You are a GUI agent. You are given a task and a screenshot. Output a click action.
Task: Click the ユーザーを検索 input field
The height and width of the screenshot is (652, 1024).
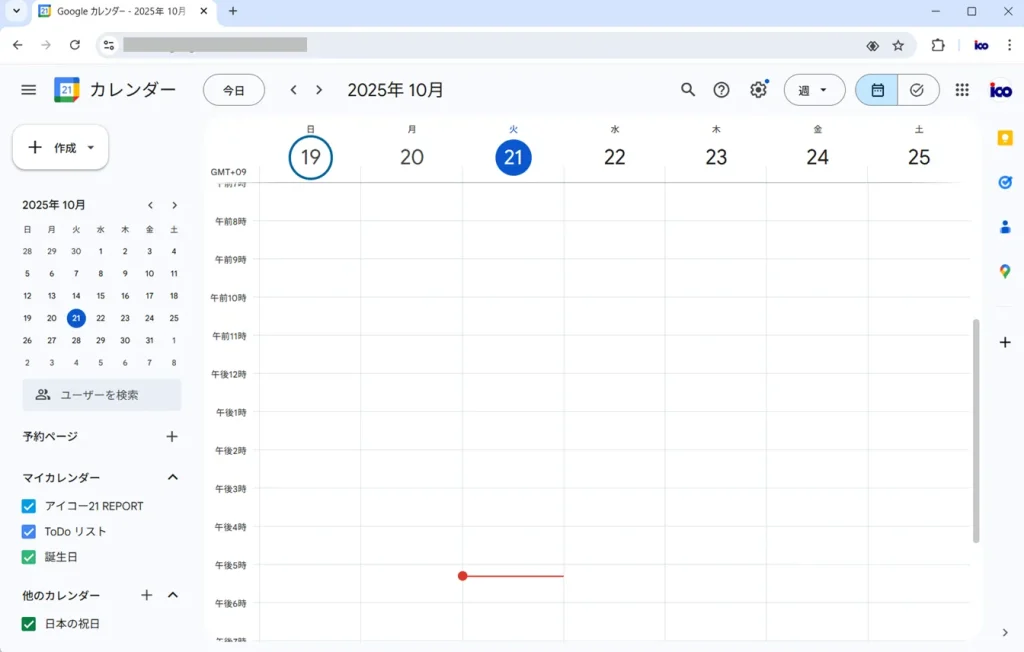click(102, 395)
